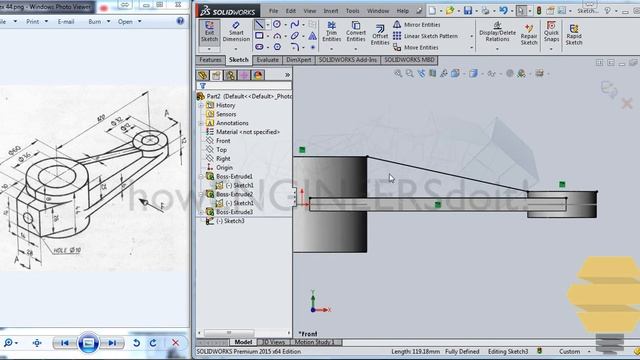640x360 pixels.
Task: Select the Straight Slot tool
Action: point(259,47)
